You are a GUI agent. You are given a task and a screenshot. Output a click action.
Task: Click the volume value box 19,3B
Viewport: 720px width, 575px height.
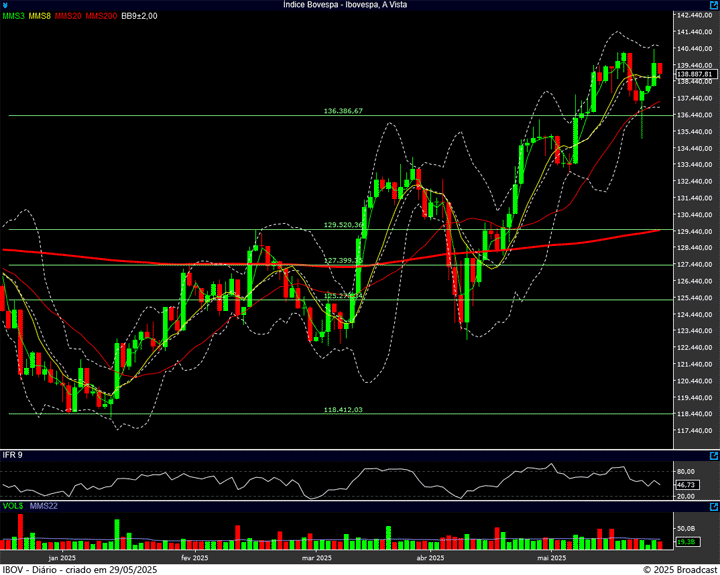point(686,542)
